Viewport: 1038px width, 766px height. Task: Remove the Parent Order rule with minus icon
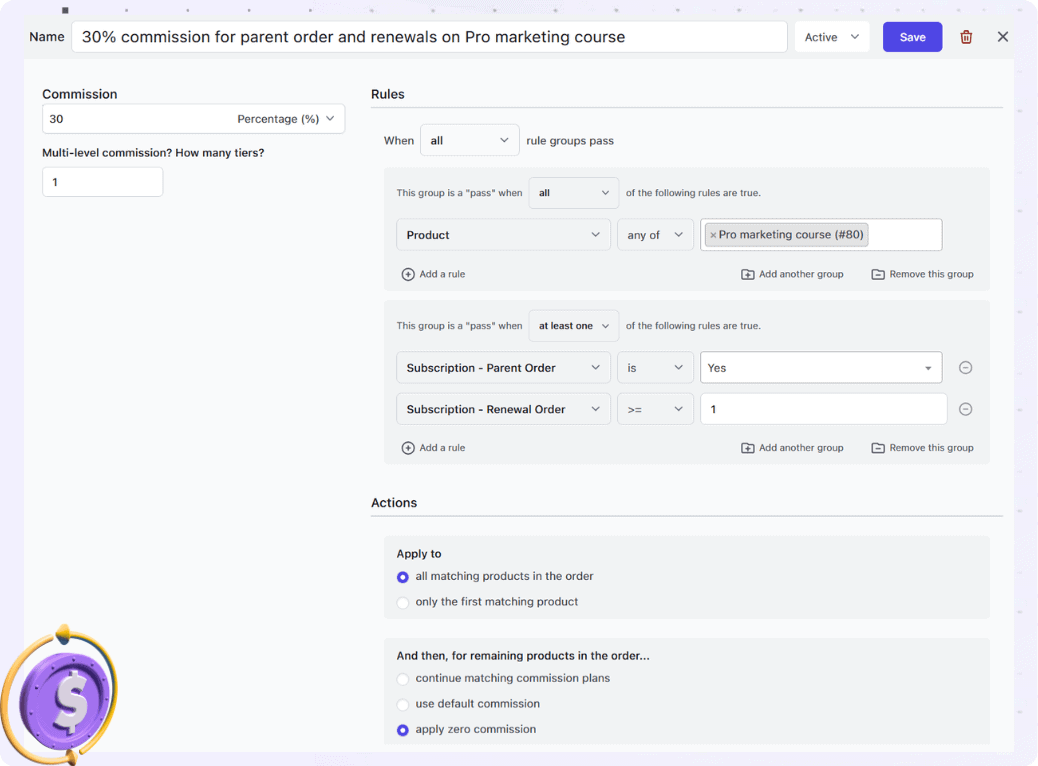[x=965, y=367]
